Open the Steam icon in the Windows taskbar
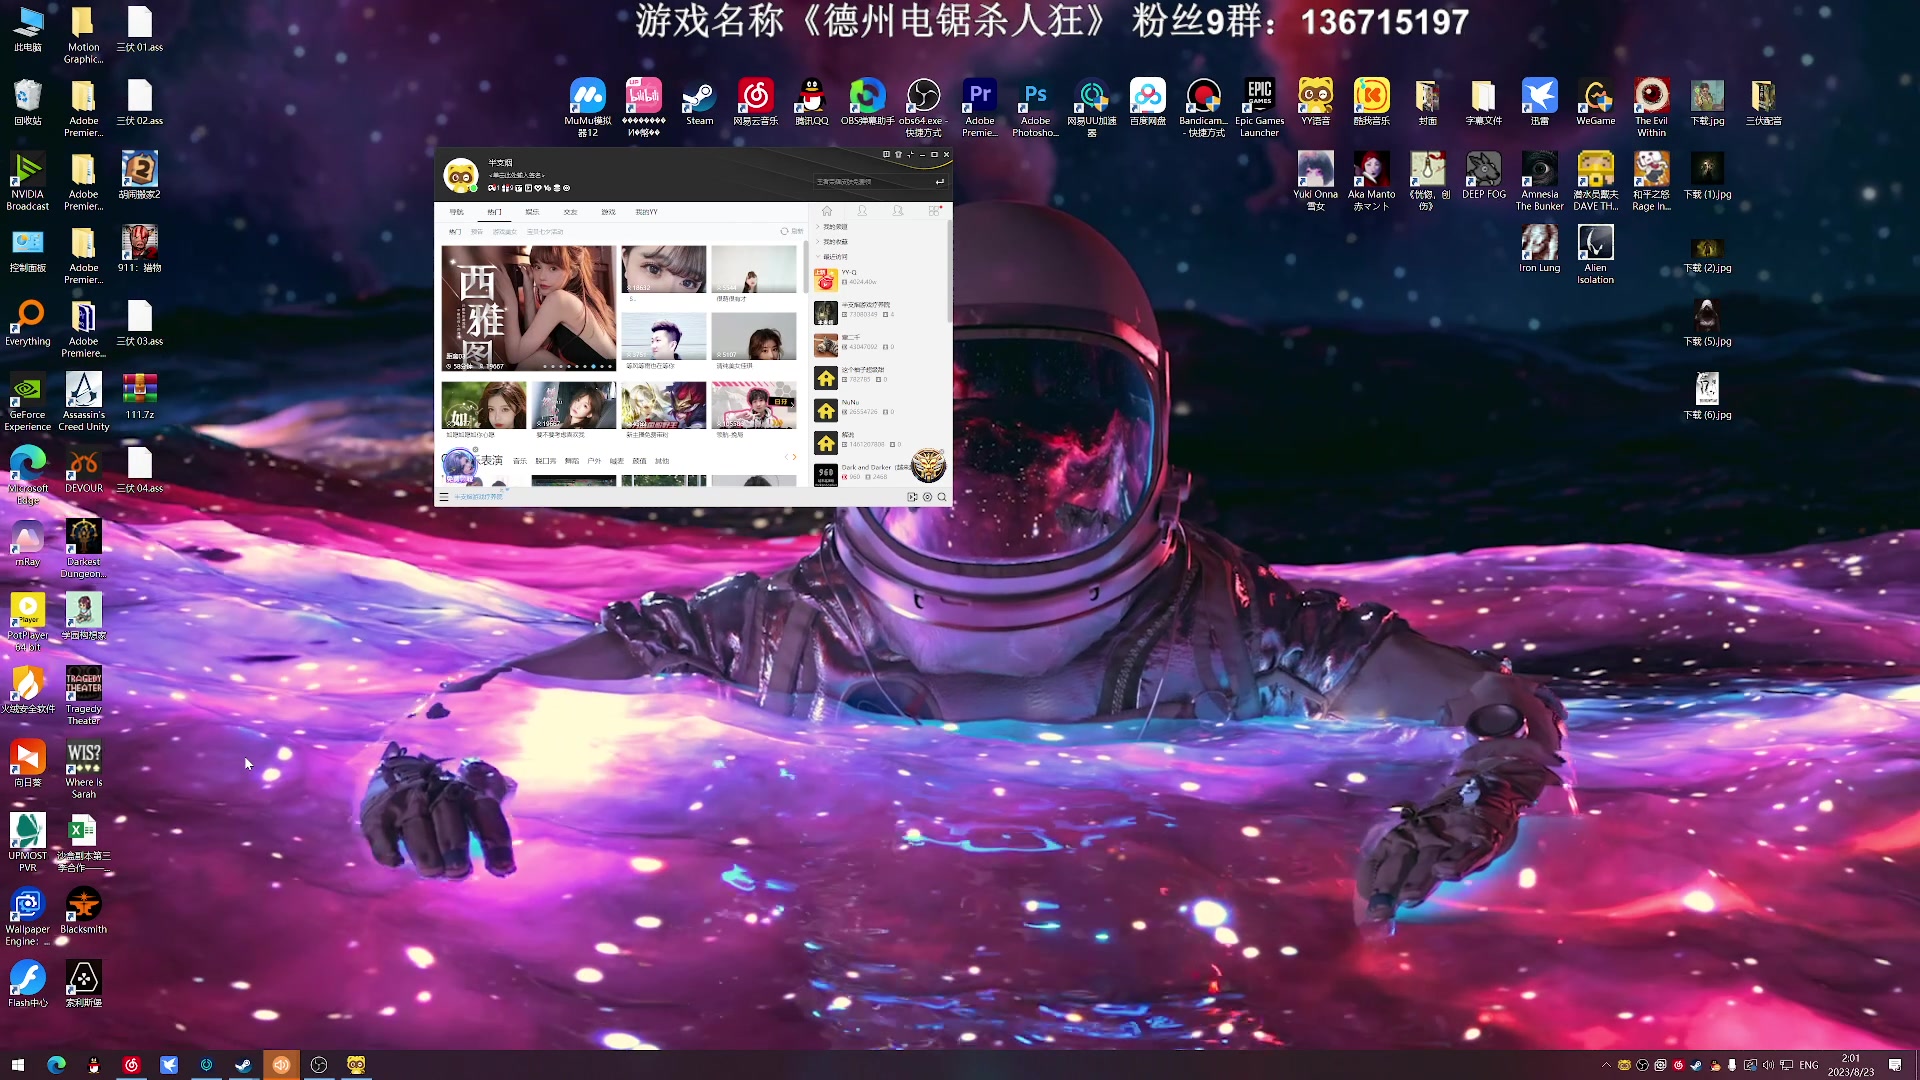The height and width of the screenshot is (1080, 1920). click(x=243, y=1065)
